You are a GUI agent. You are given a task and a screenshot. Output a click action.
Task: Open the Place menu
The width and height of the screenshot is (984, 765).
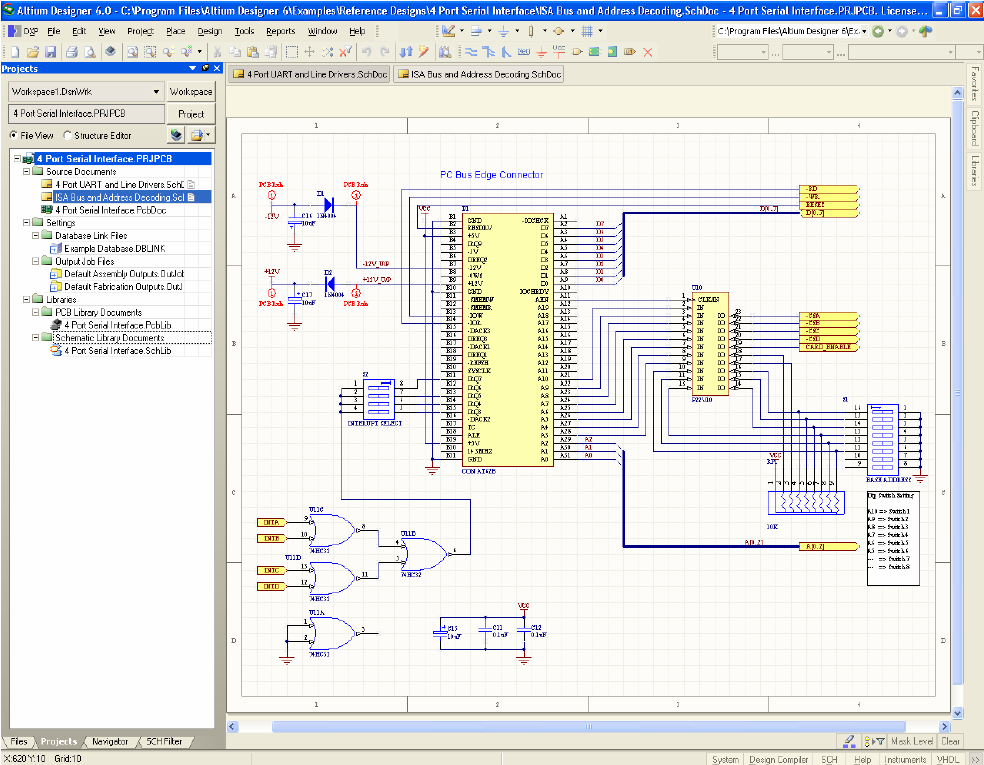(x=176, y=31)
